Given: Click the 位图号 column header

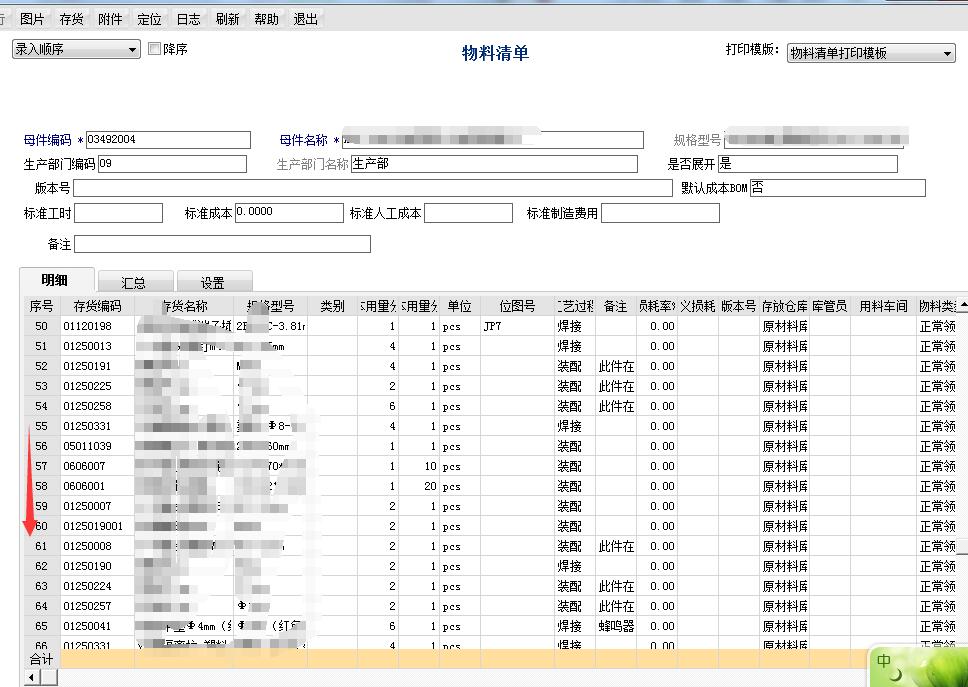Looking at the screenshot, I should 517,306.
